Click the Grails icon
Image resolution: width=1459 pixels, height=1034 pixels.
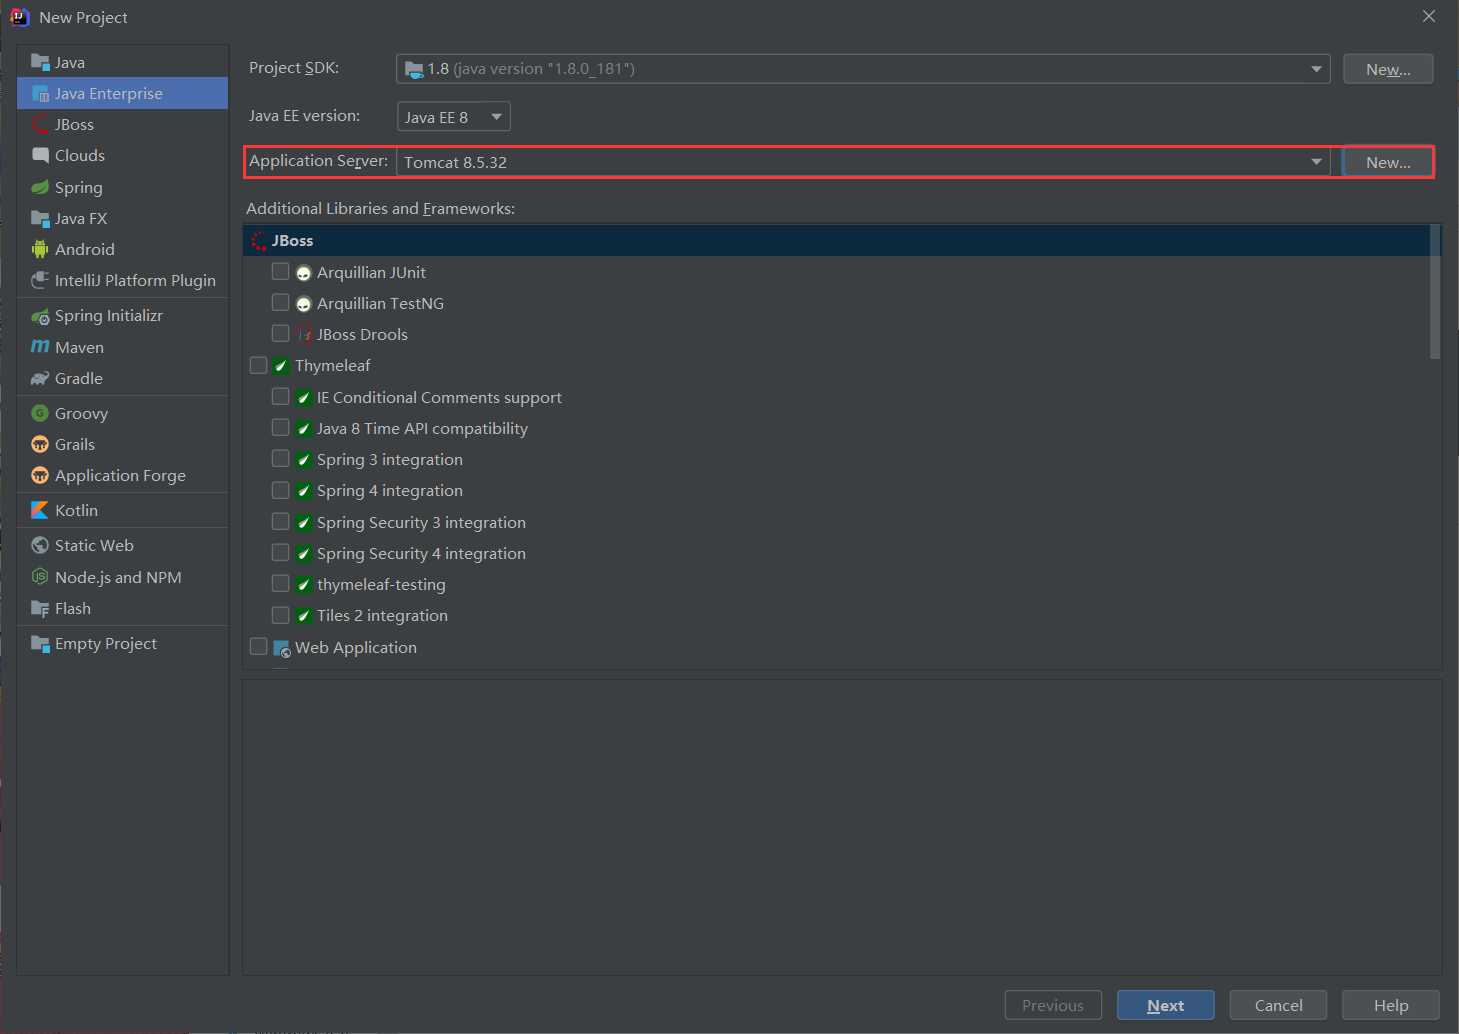pos(40,444)
